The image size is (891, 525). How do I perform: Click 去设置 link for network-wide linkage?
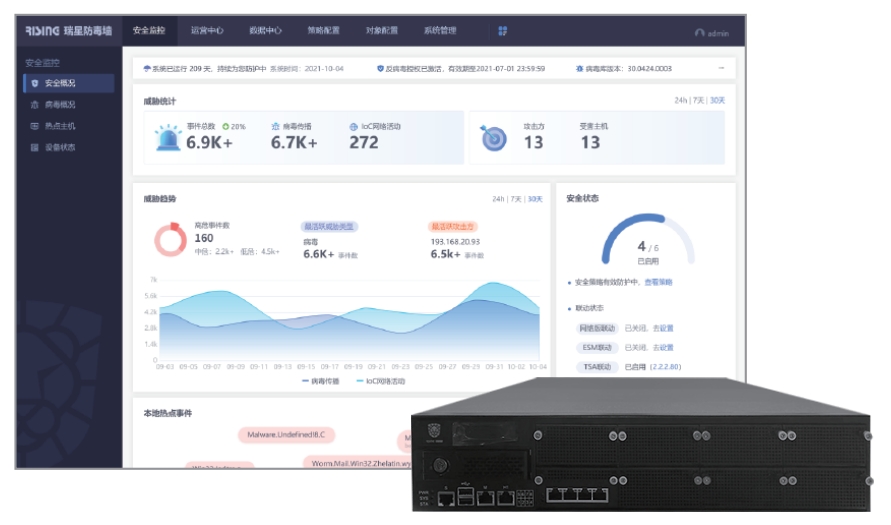pyautogui.click(x=663, y=328)
